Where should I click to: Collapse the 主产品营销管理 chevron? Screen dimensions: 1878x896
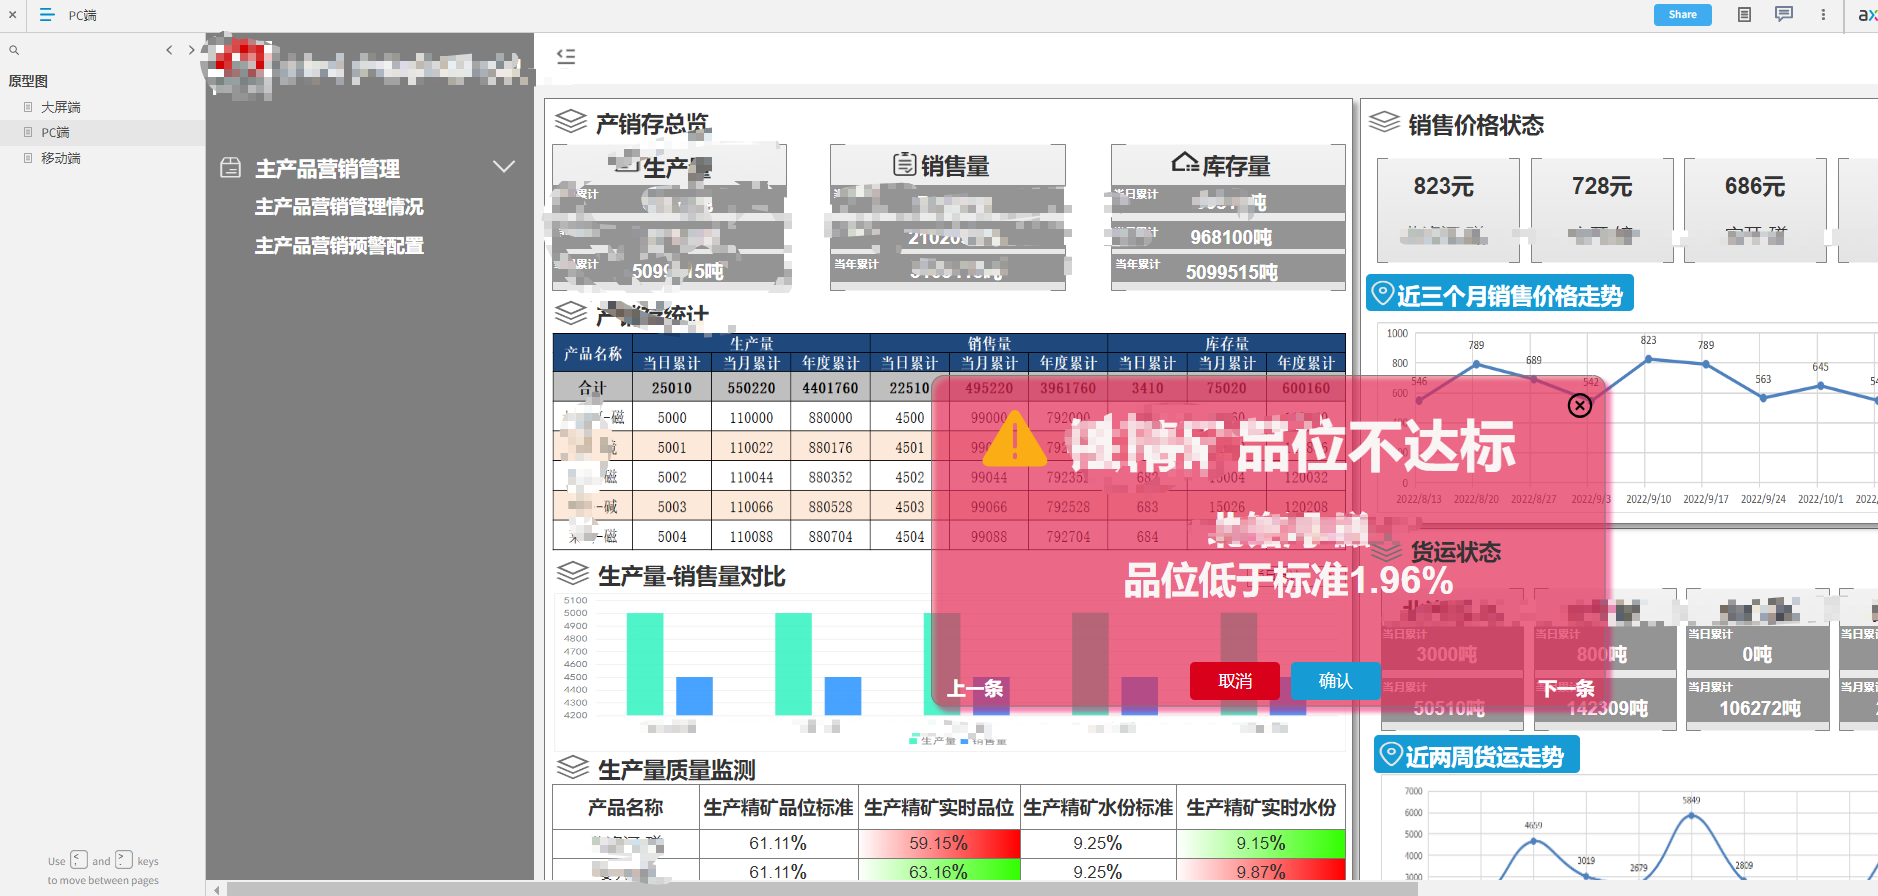(504, 167)
